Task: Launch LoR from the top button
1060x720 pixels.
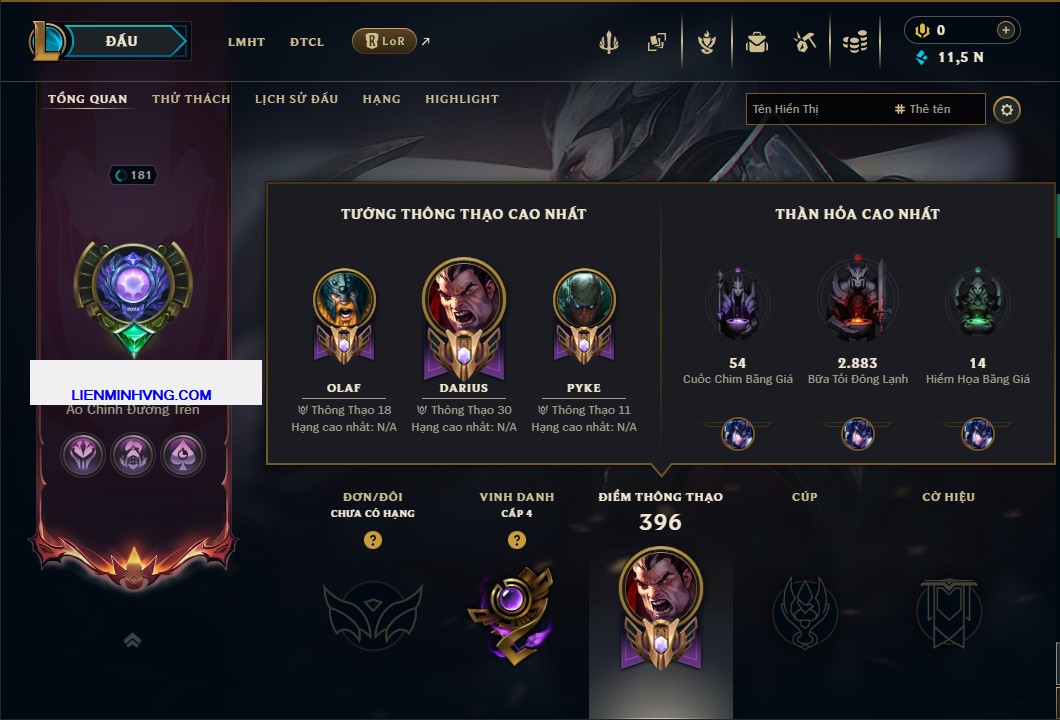Action: tap(384, 41)
